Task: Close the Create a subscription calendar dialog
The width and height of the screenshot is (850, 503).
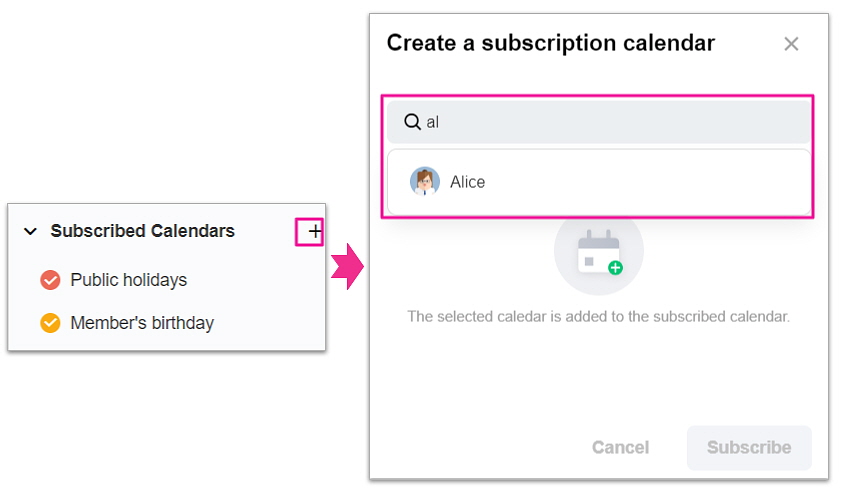Action: pos(791,44)
